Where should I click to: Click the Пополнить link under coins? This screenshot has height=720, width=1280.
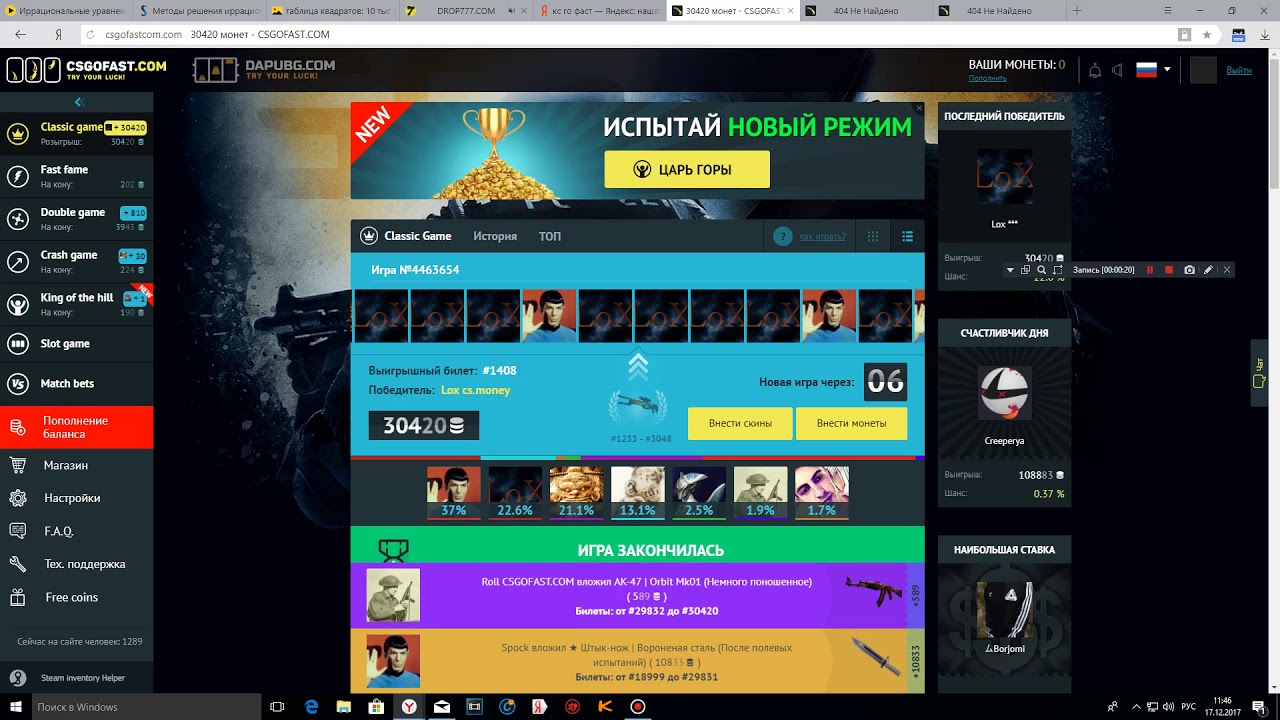pyautogui.click(x=987, y=78)
